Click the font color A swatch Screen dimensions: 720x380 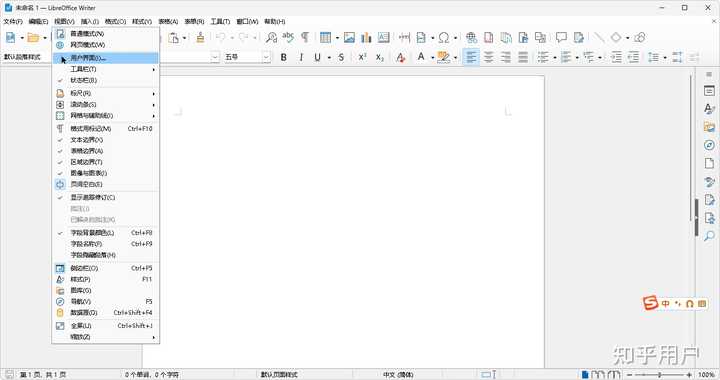(x=421, y=57)
